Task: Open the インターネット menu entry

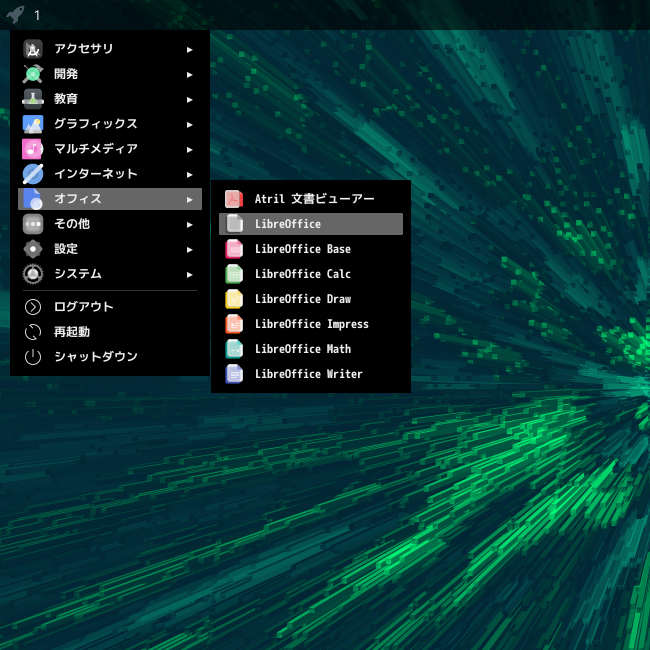Action: (110, 174)
